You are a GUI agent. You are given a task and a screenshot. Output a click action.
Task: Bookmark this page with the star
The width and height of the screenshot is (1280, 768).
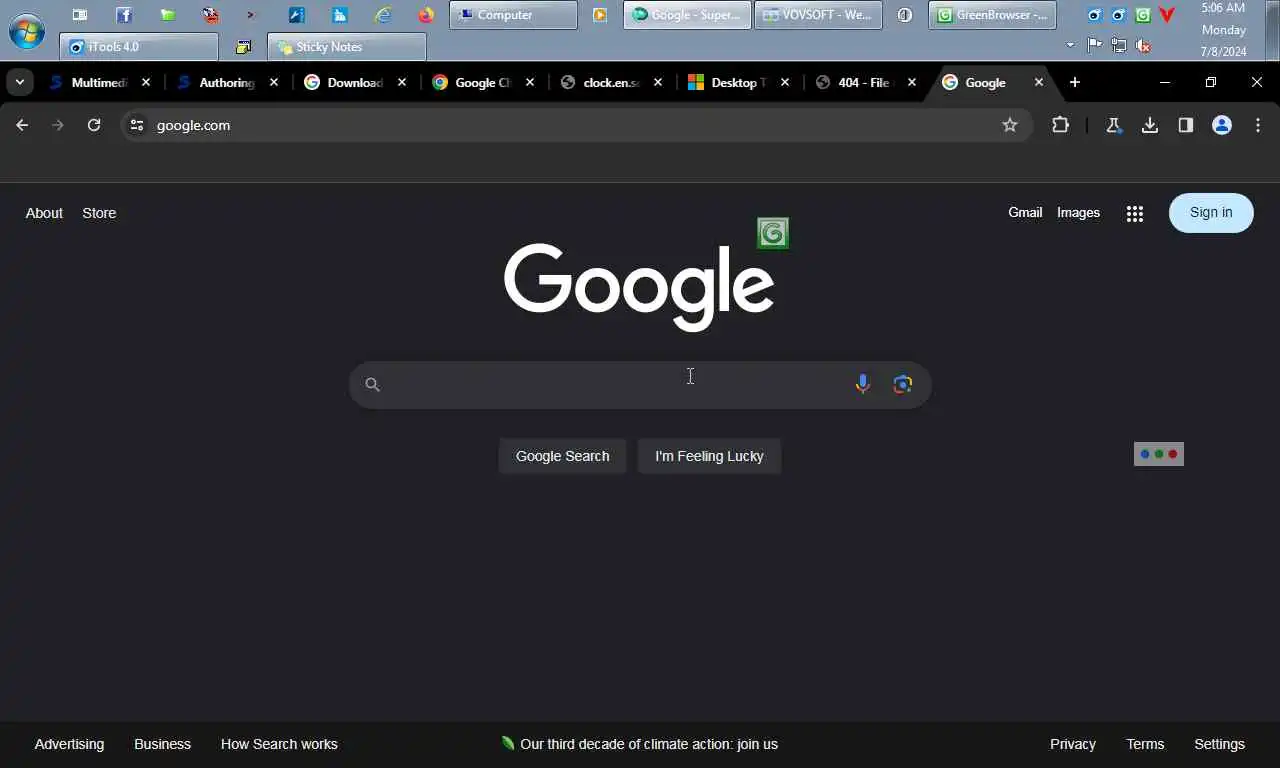coord(1010,125)
